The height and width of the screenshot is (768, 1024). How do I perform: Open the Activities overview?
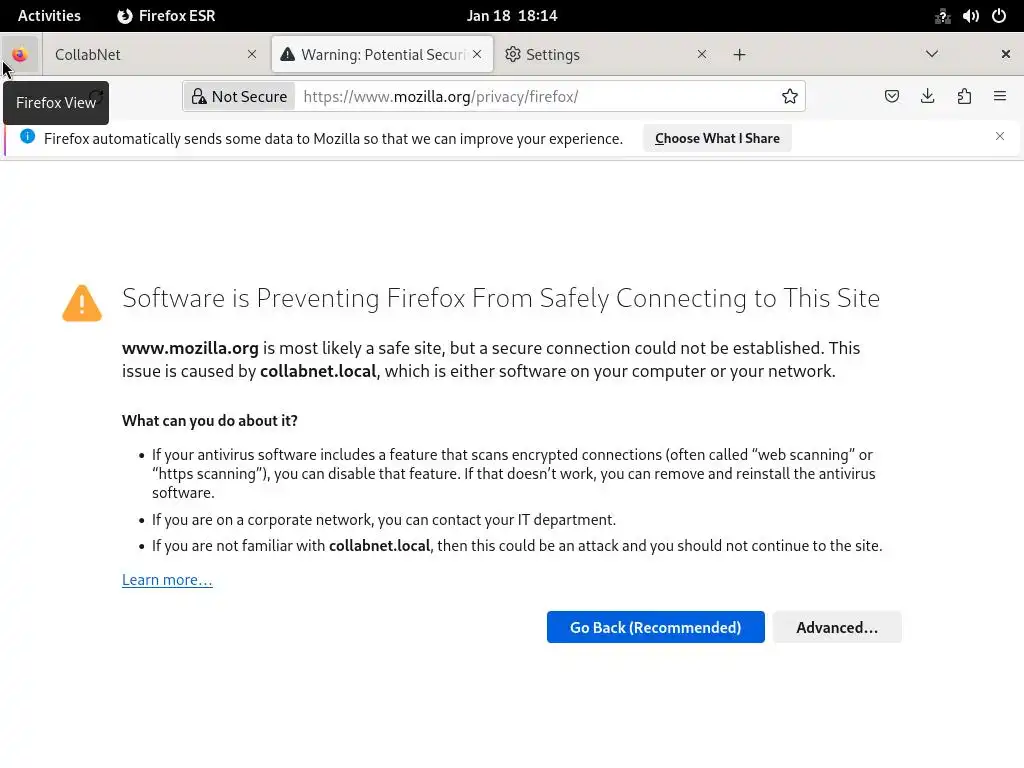[49, 16]
